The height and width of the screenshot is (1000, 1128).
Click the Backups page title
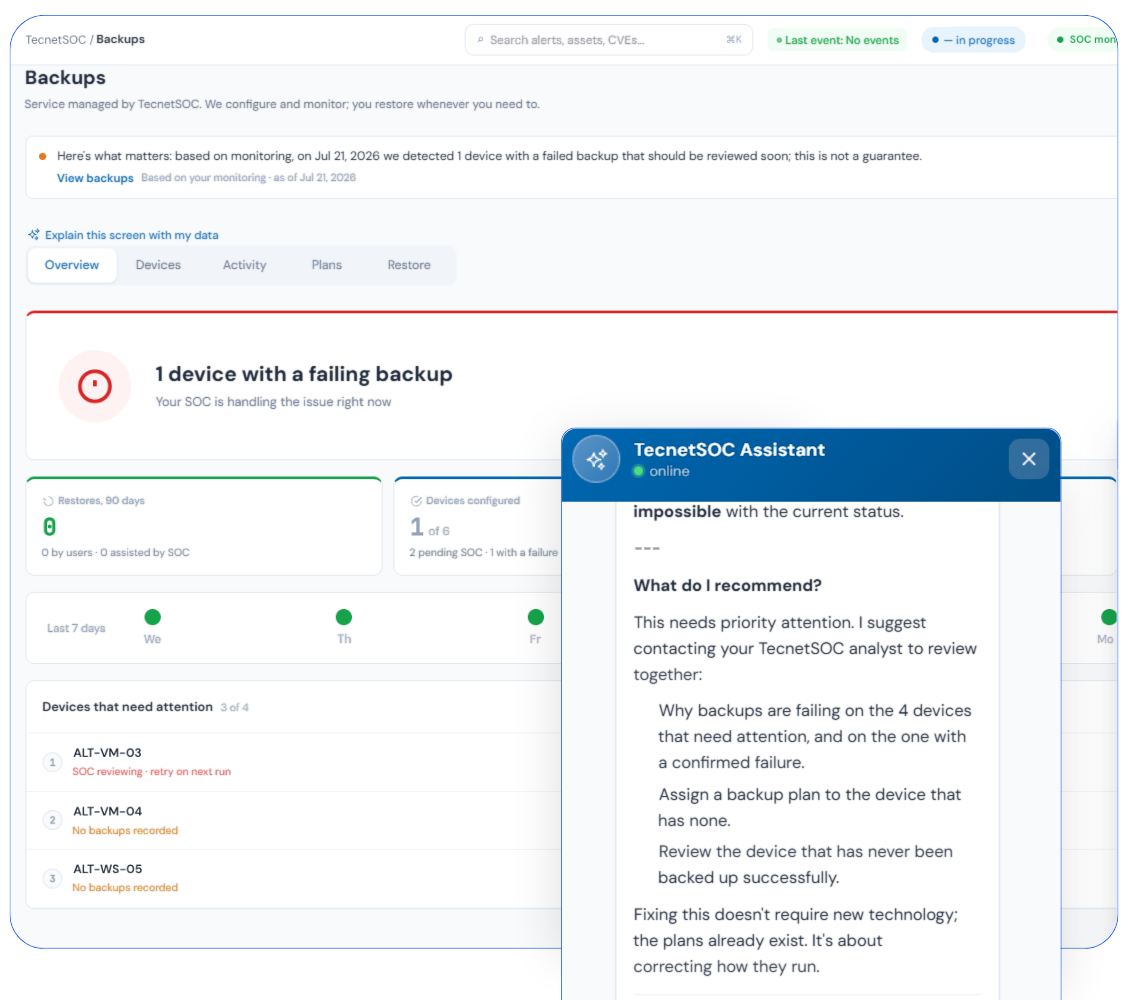(65, 78)
